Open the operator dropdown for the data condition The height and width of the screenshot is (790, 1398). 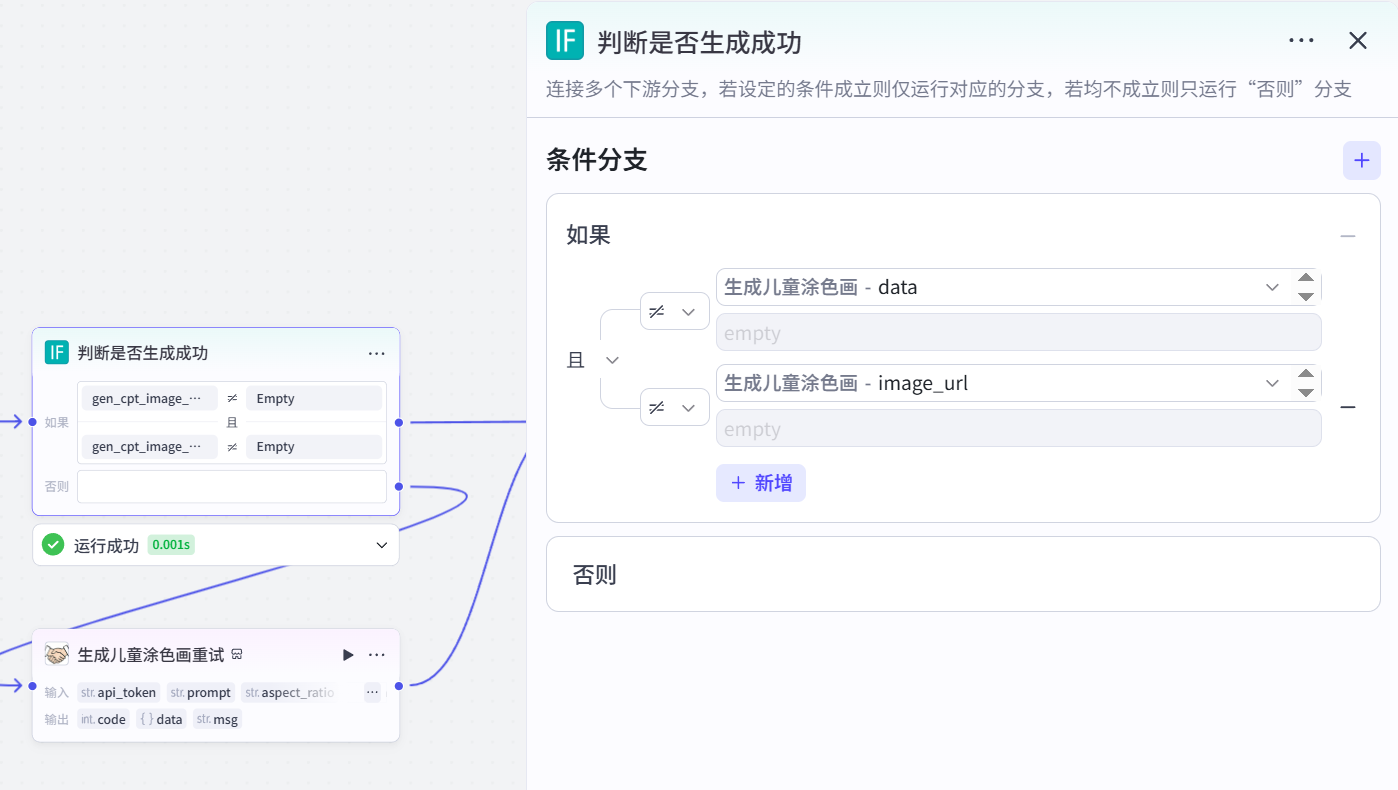tap(675, 312)
